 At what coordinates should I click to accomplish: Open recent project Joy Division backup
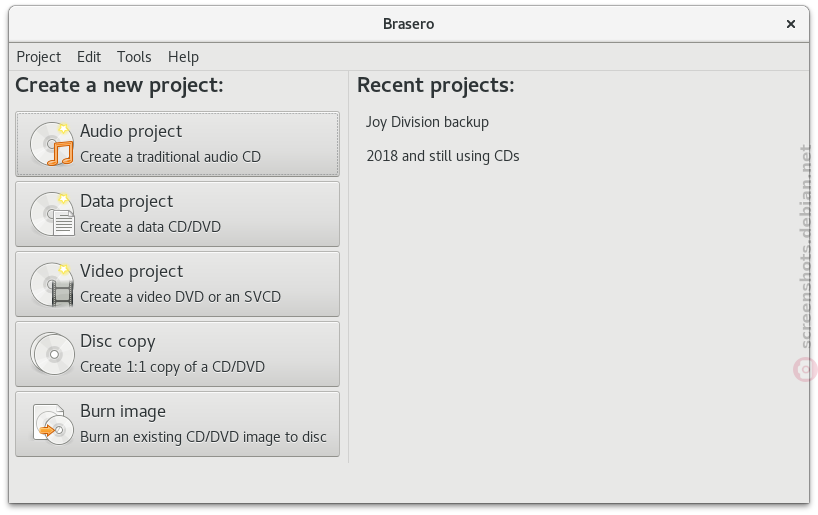(x=427, y=122)
